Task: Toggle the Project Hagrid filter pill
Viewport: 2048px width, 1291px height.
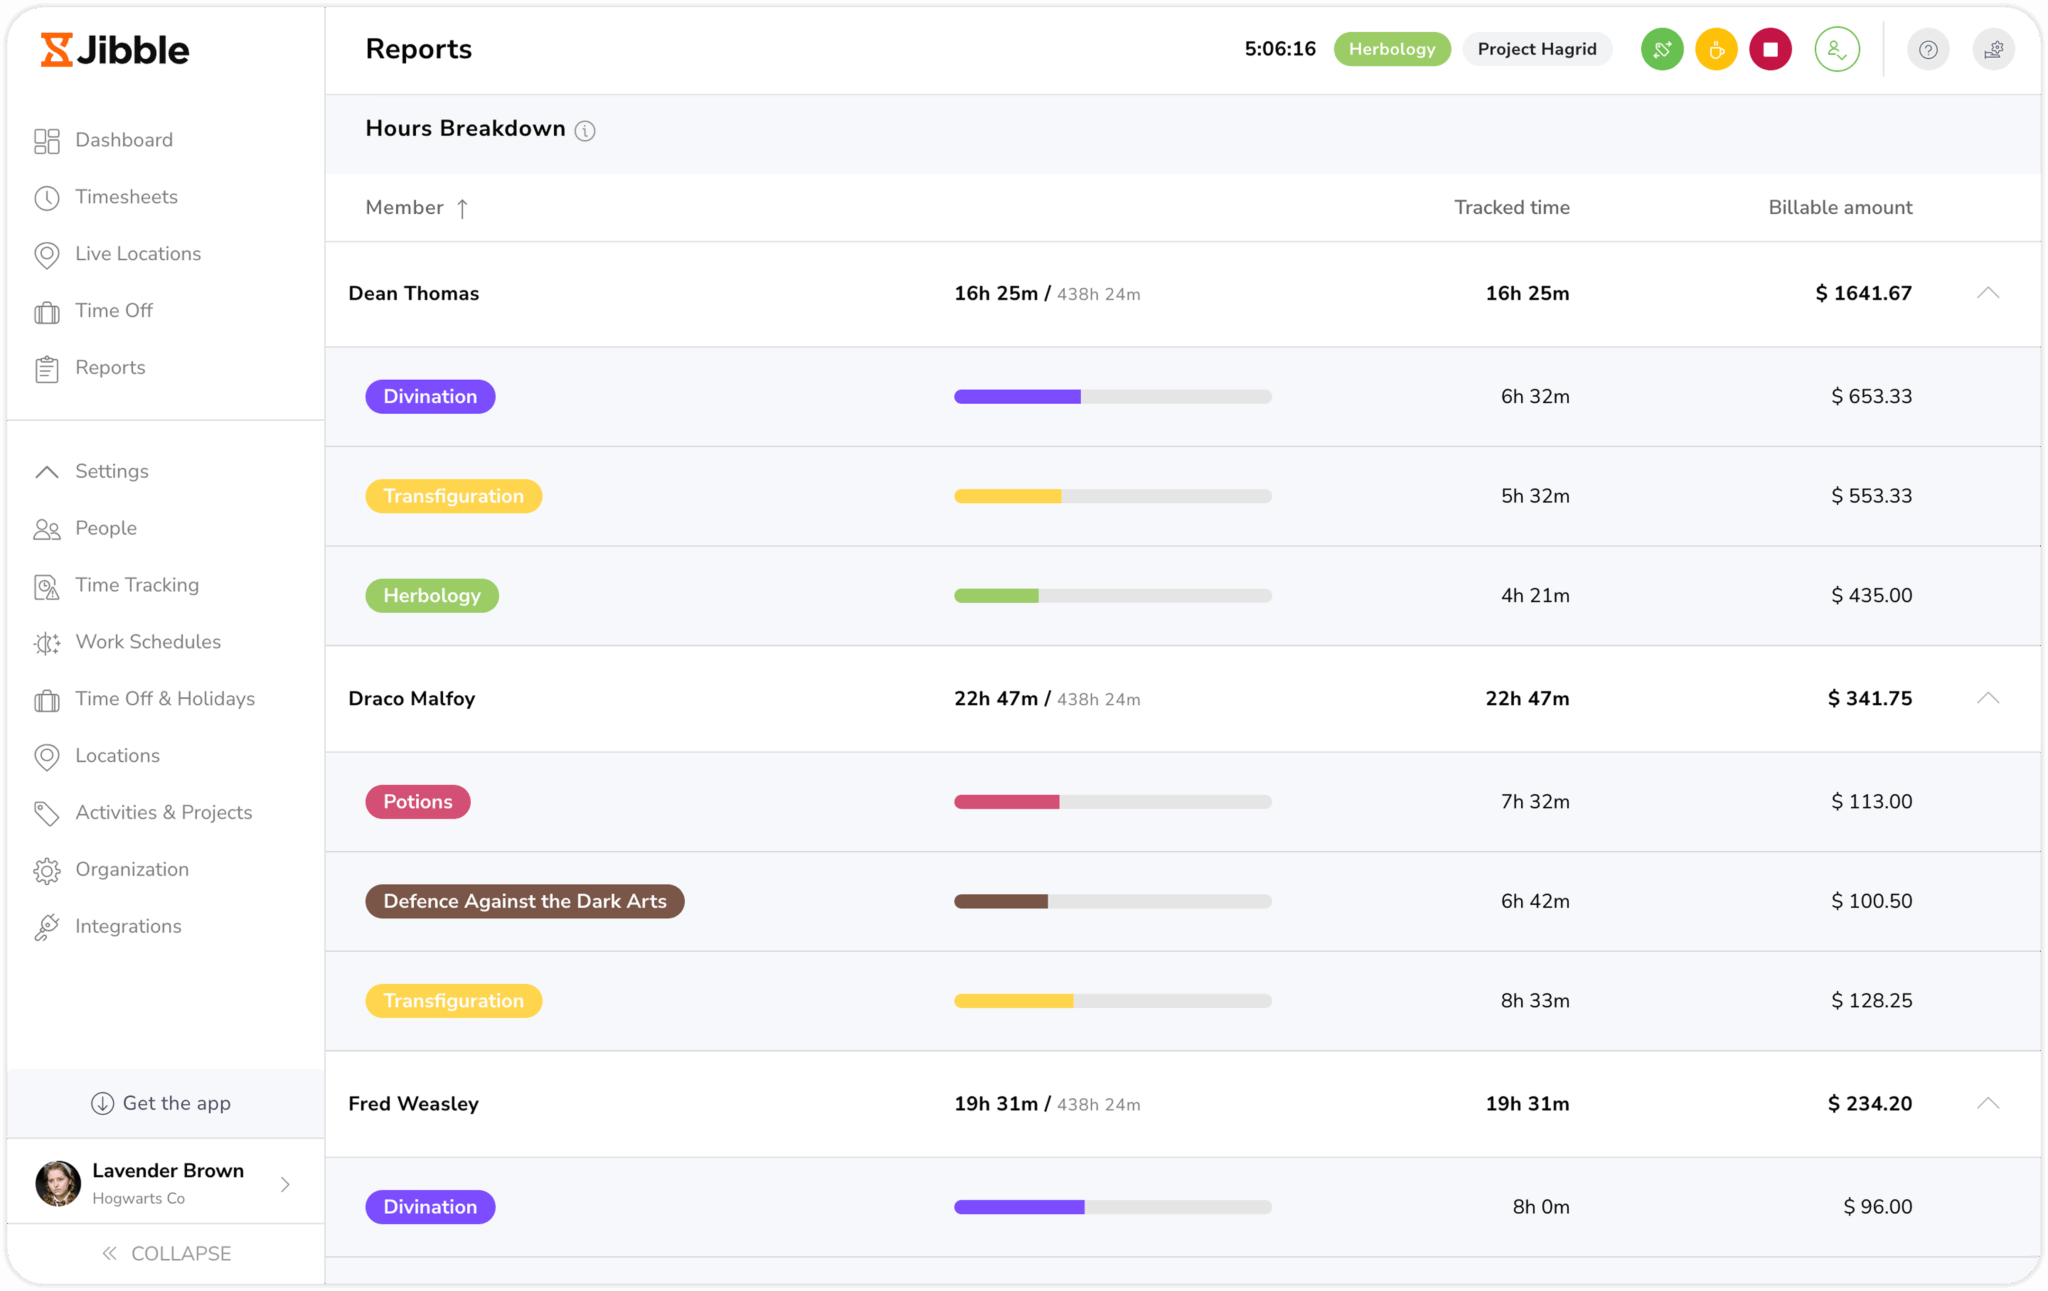Action: tap(1536, 48)
